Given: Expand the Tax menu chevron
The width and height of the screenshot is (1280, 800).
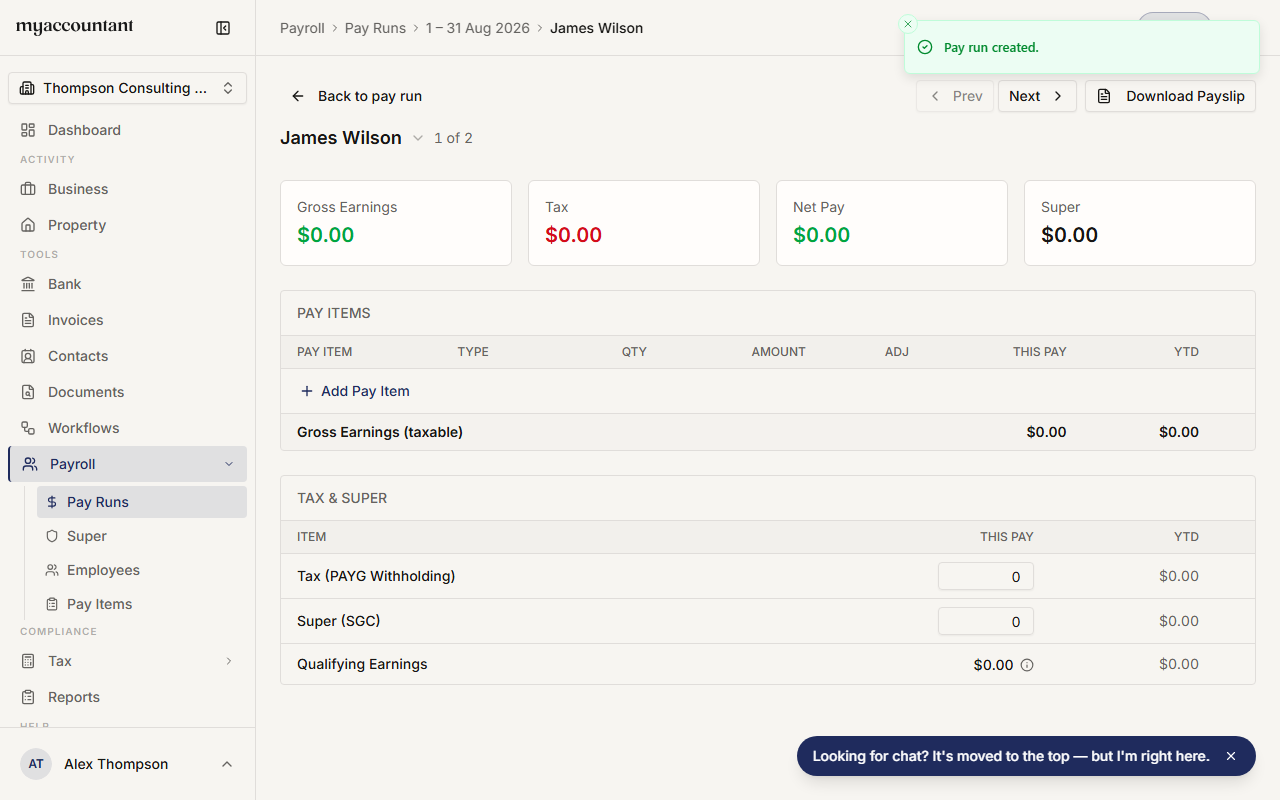Looking at the screenshot, I should [x=229, y=661].
